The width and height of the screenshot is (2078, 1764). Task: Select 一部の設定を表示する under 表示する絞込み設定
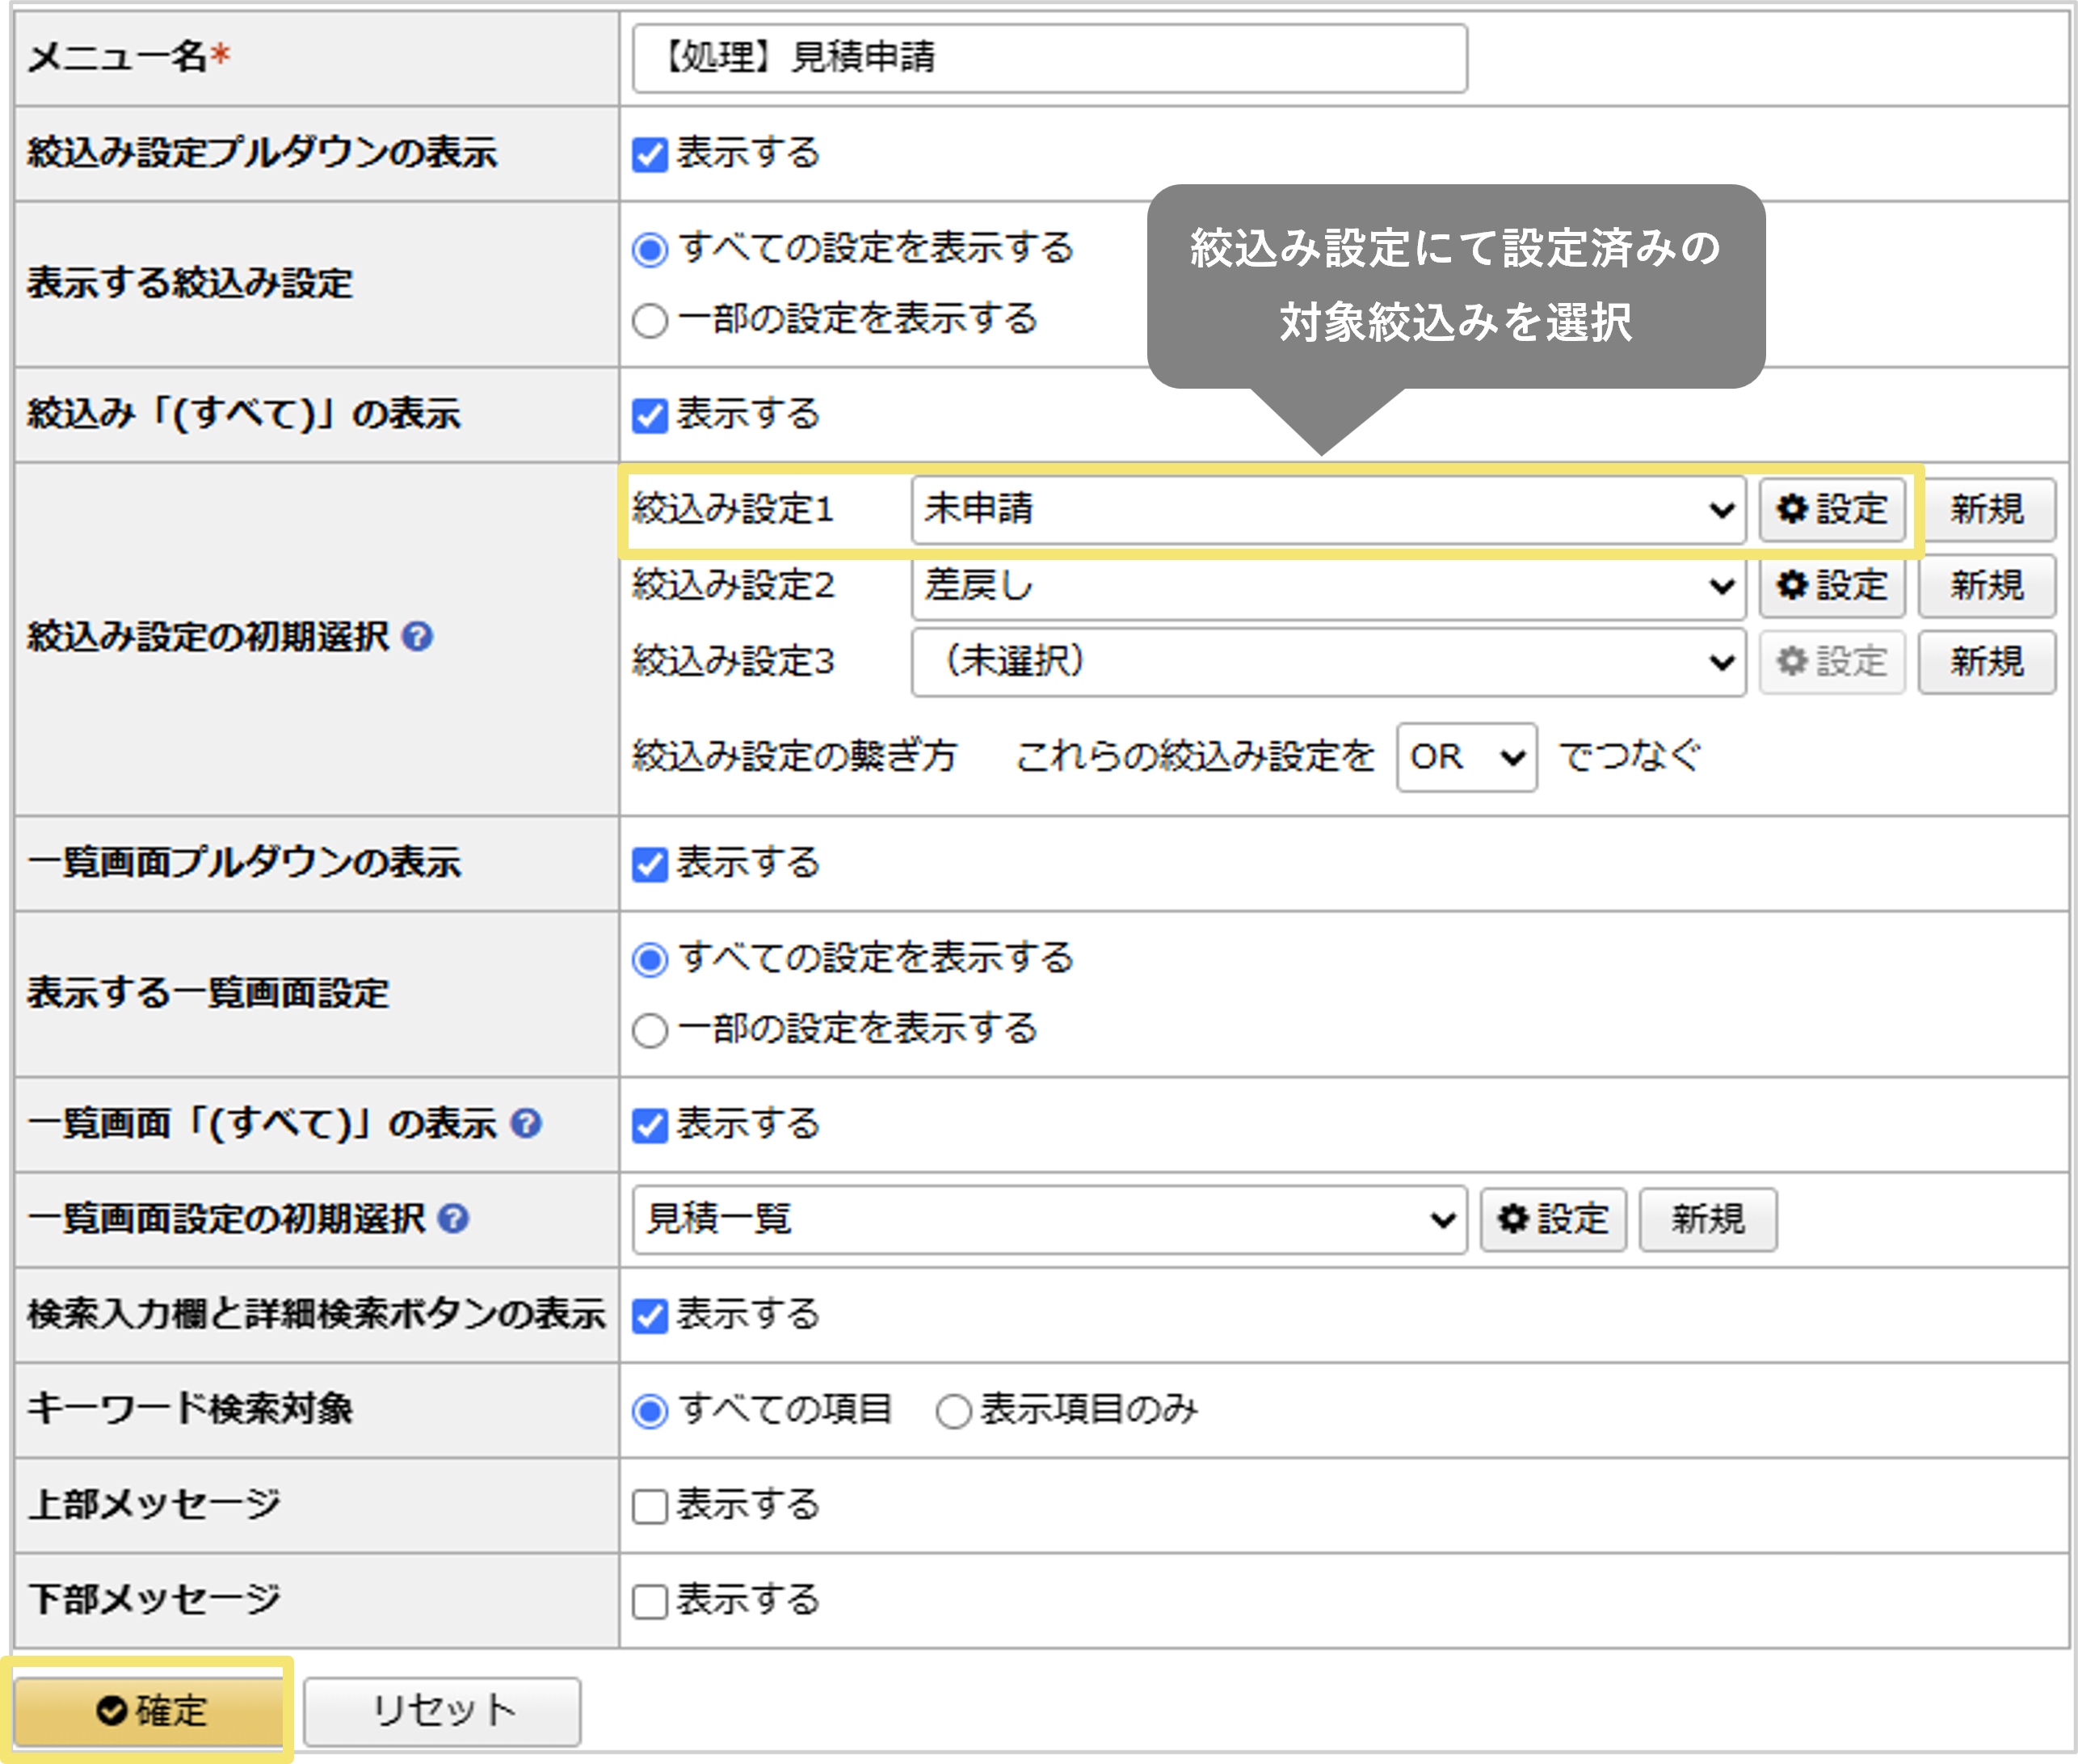(649, 320)
